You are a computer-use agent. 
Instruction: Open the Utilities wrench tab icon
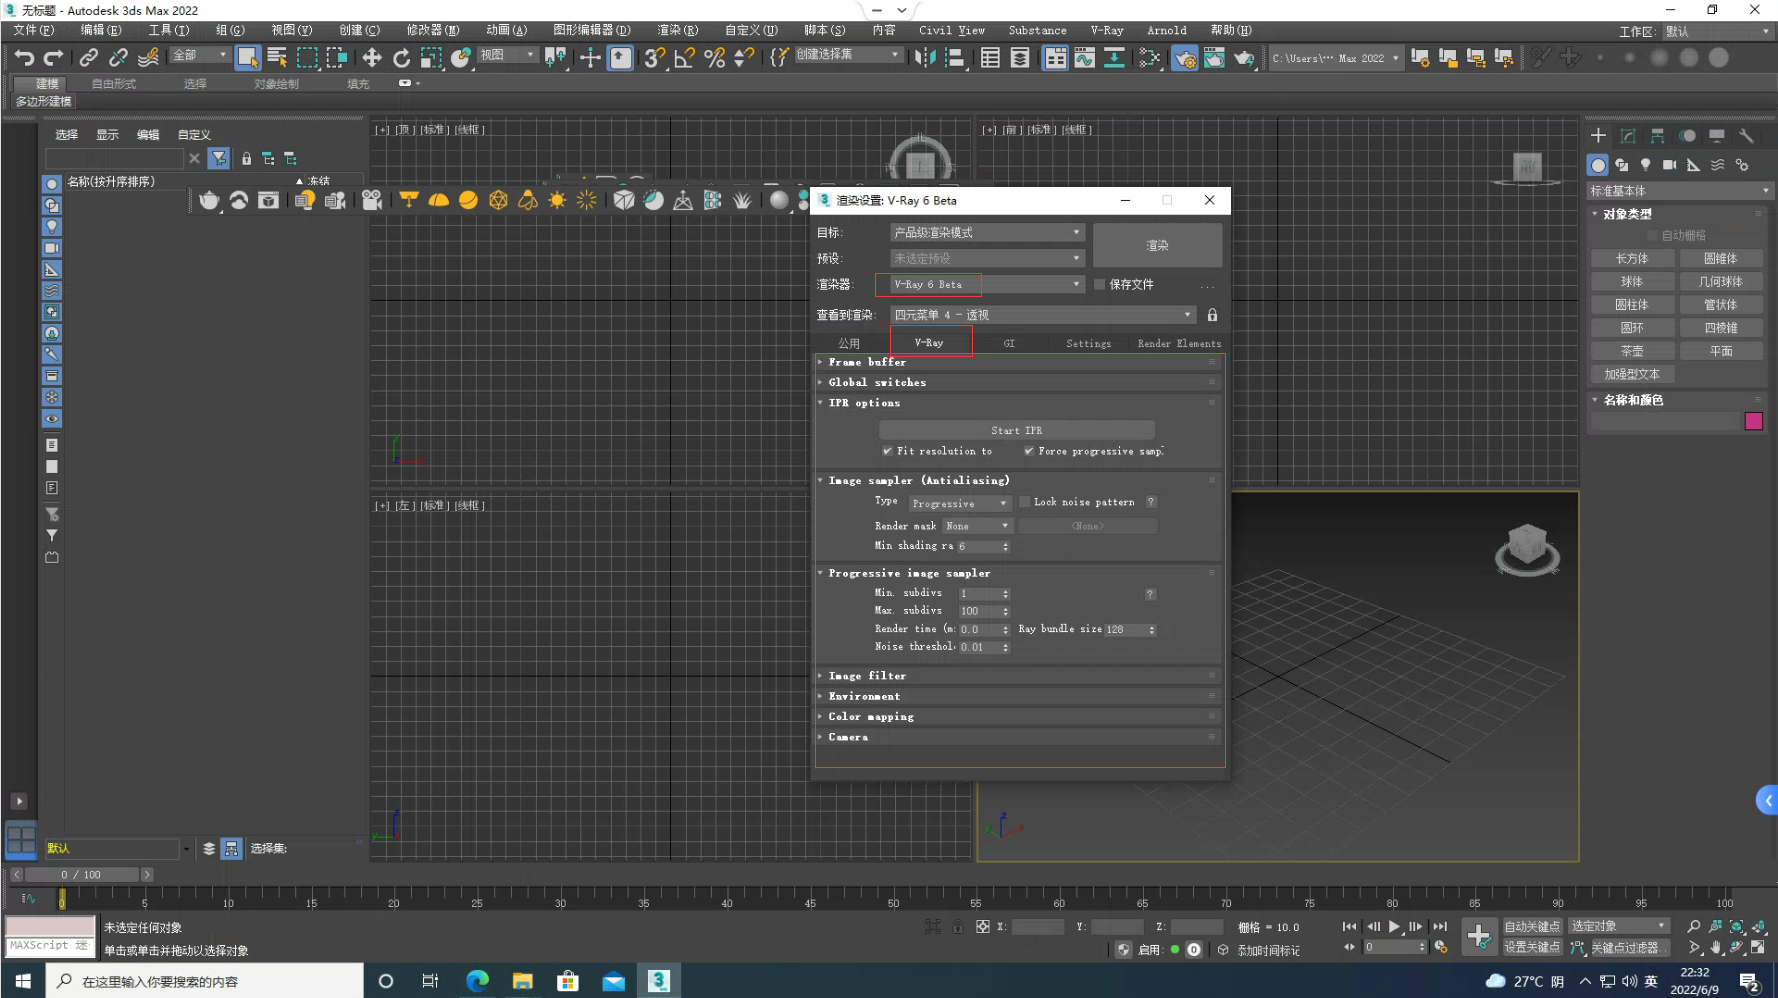(x=1746, y=136)
